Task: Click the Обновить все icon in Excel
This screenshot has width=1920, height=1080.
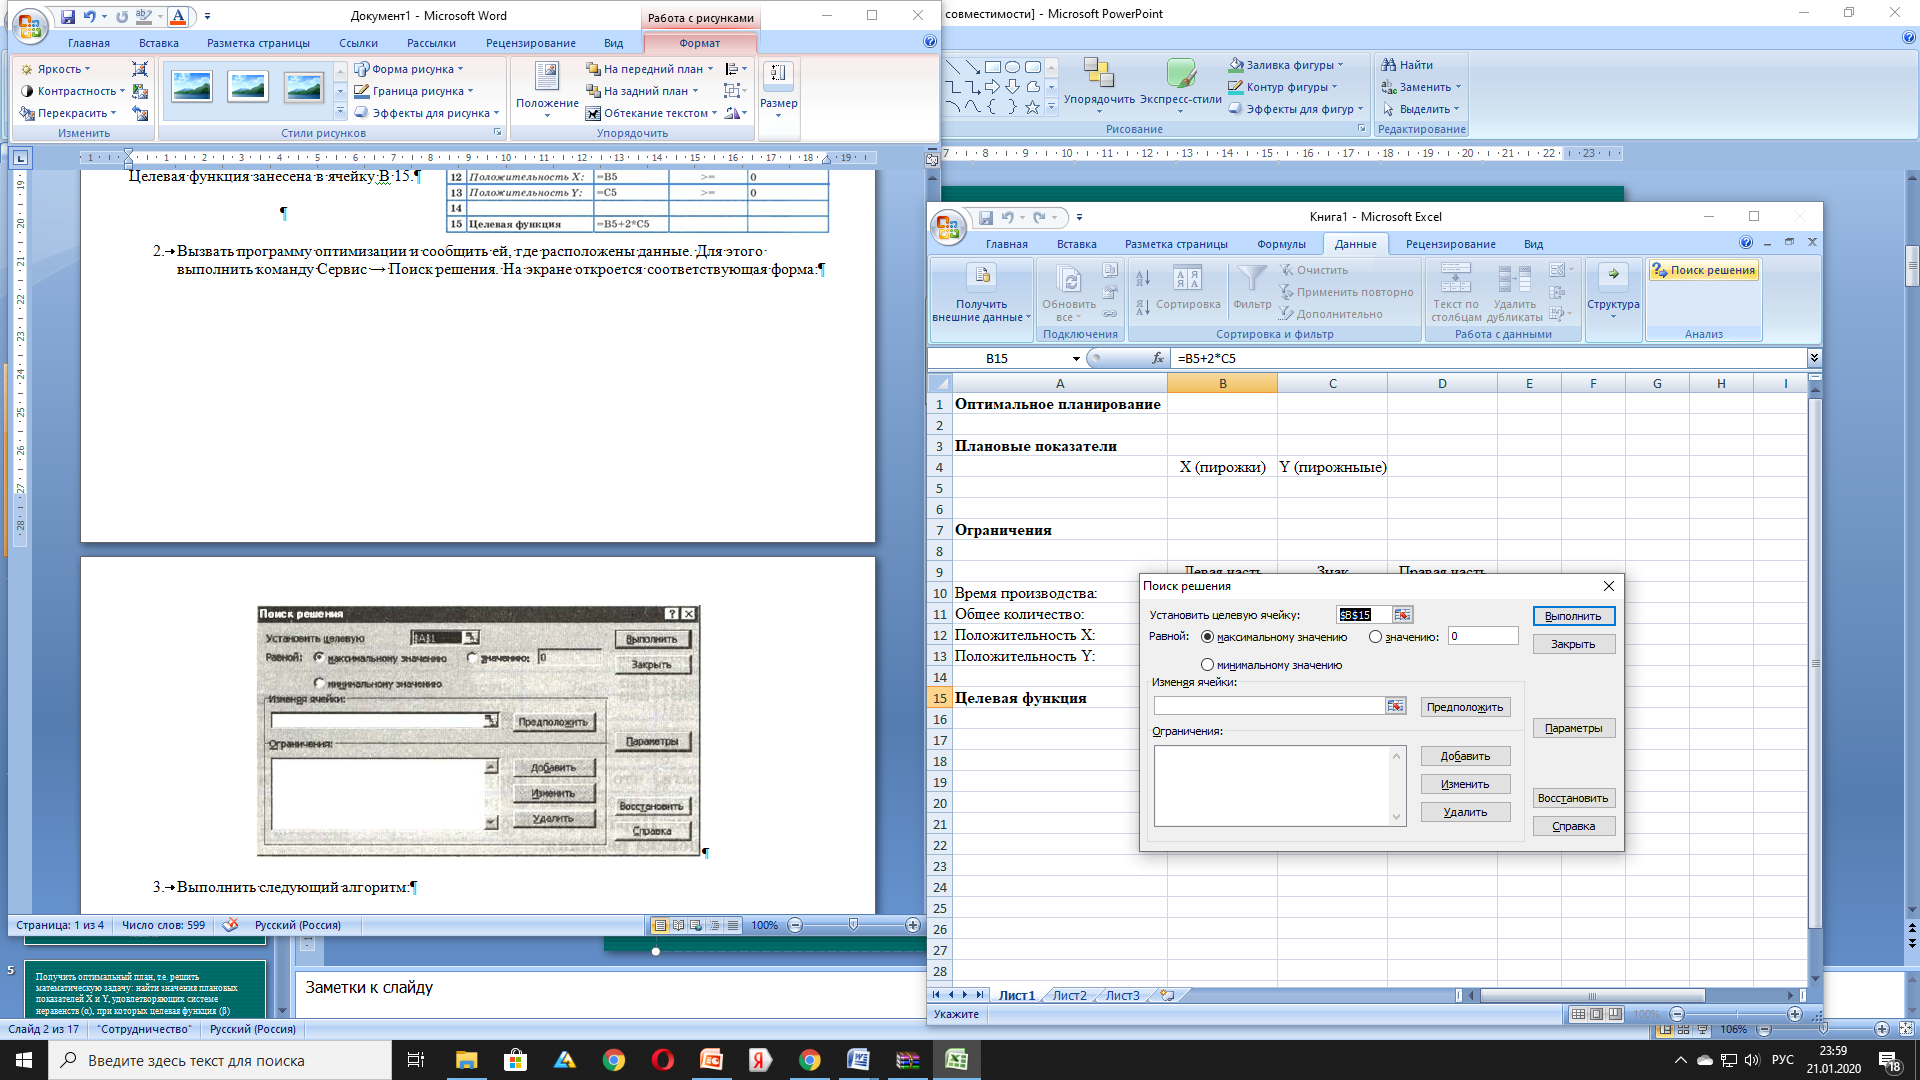Action: tap(1069, 279)
